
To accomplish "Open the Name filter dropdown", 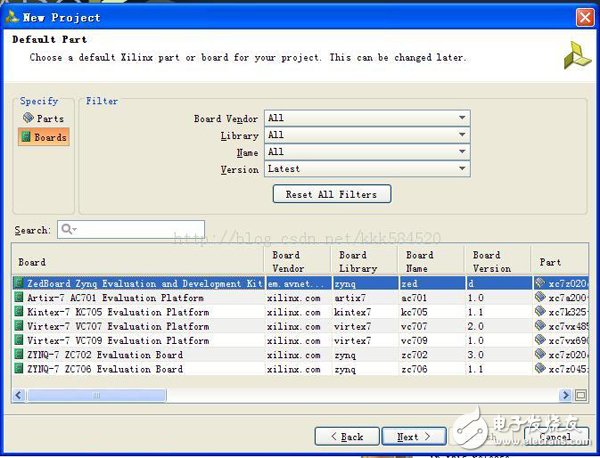I will [366, 152].
